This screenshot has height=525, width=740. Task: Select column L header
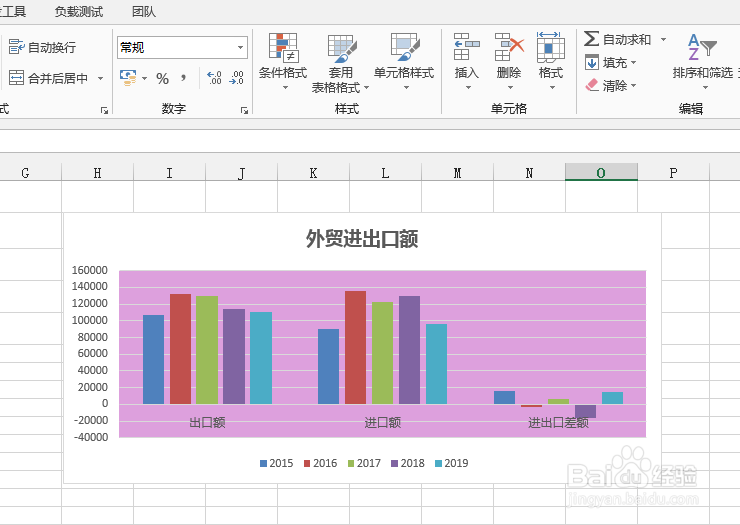pos(386,173)
